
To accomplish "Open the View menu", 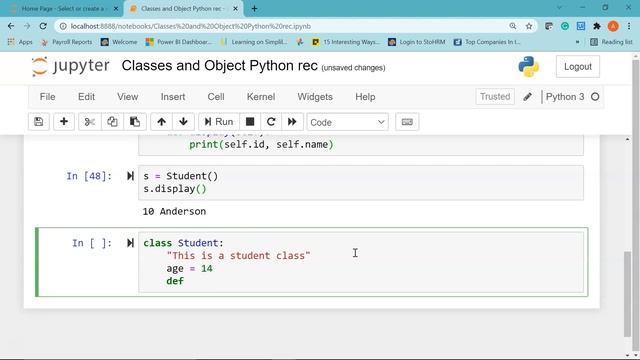I will pos(127,97).
